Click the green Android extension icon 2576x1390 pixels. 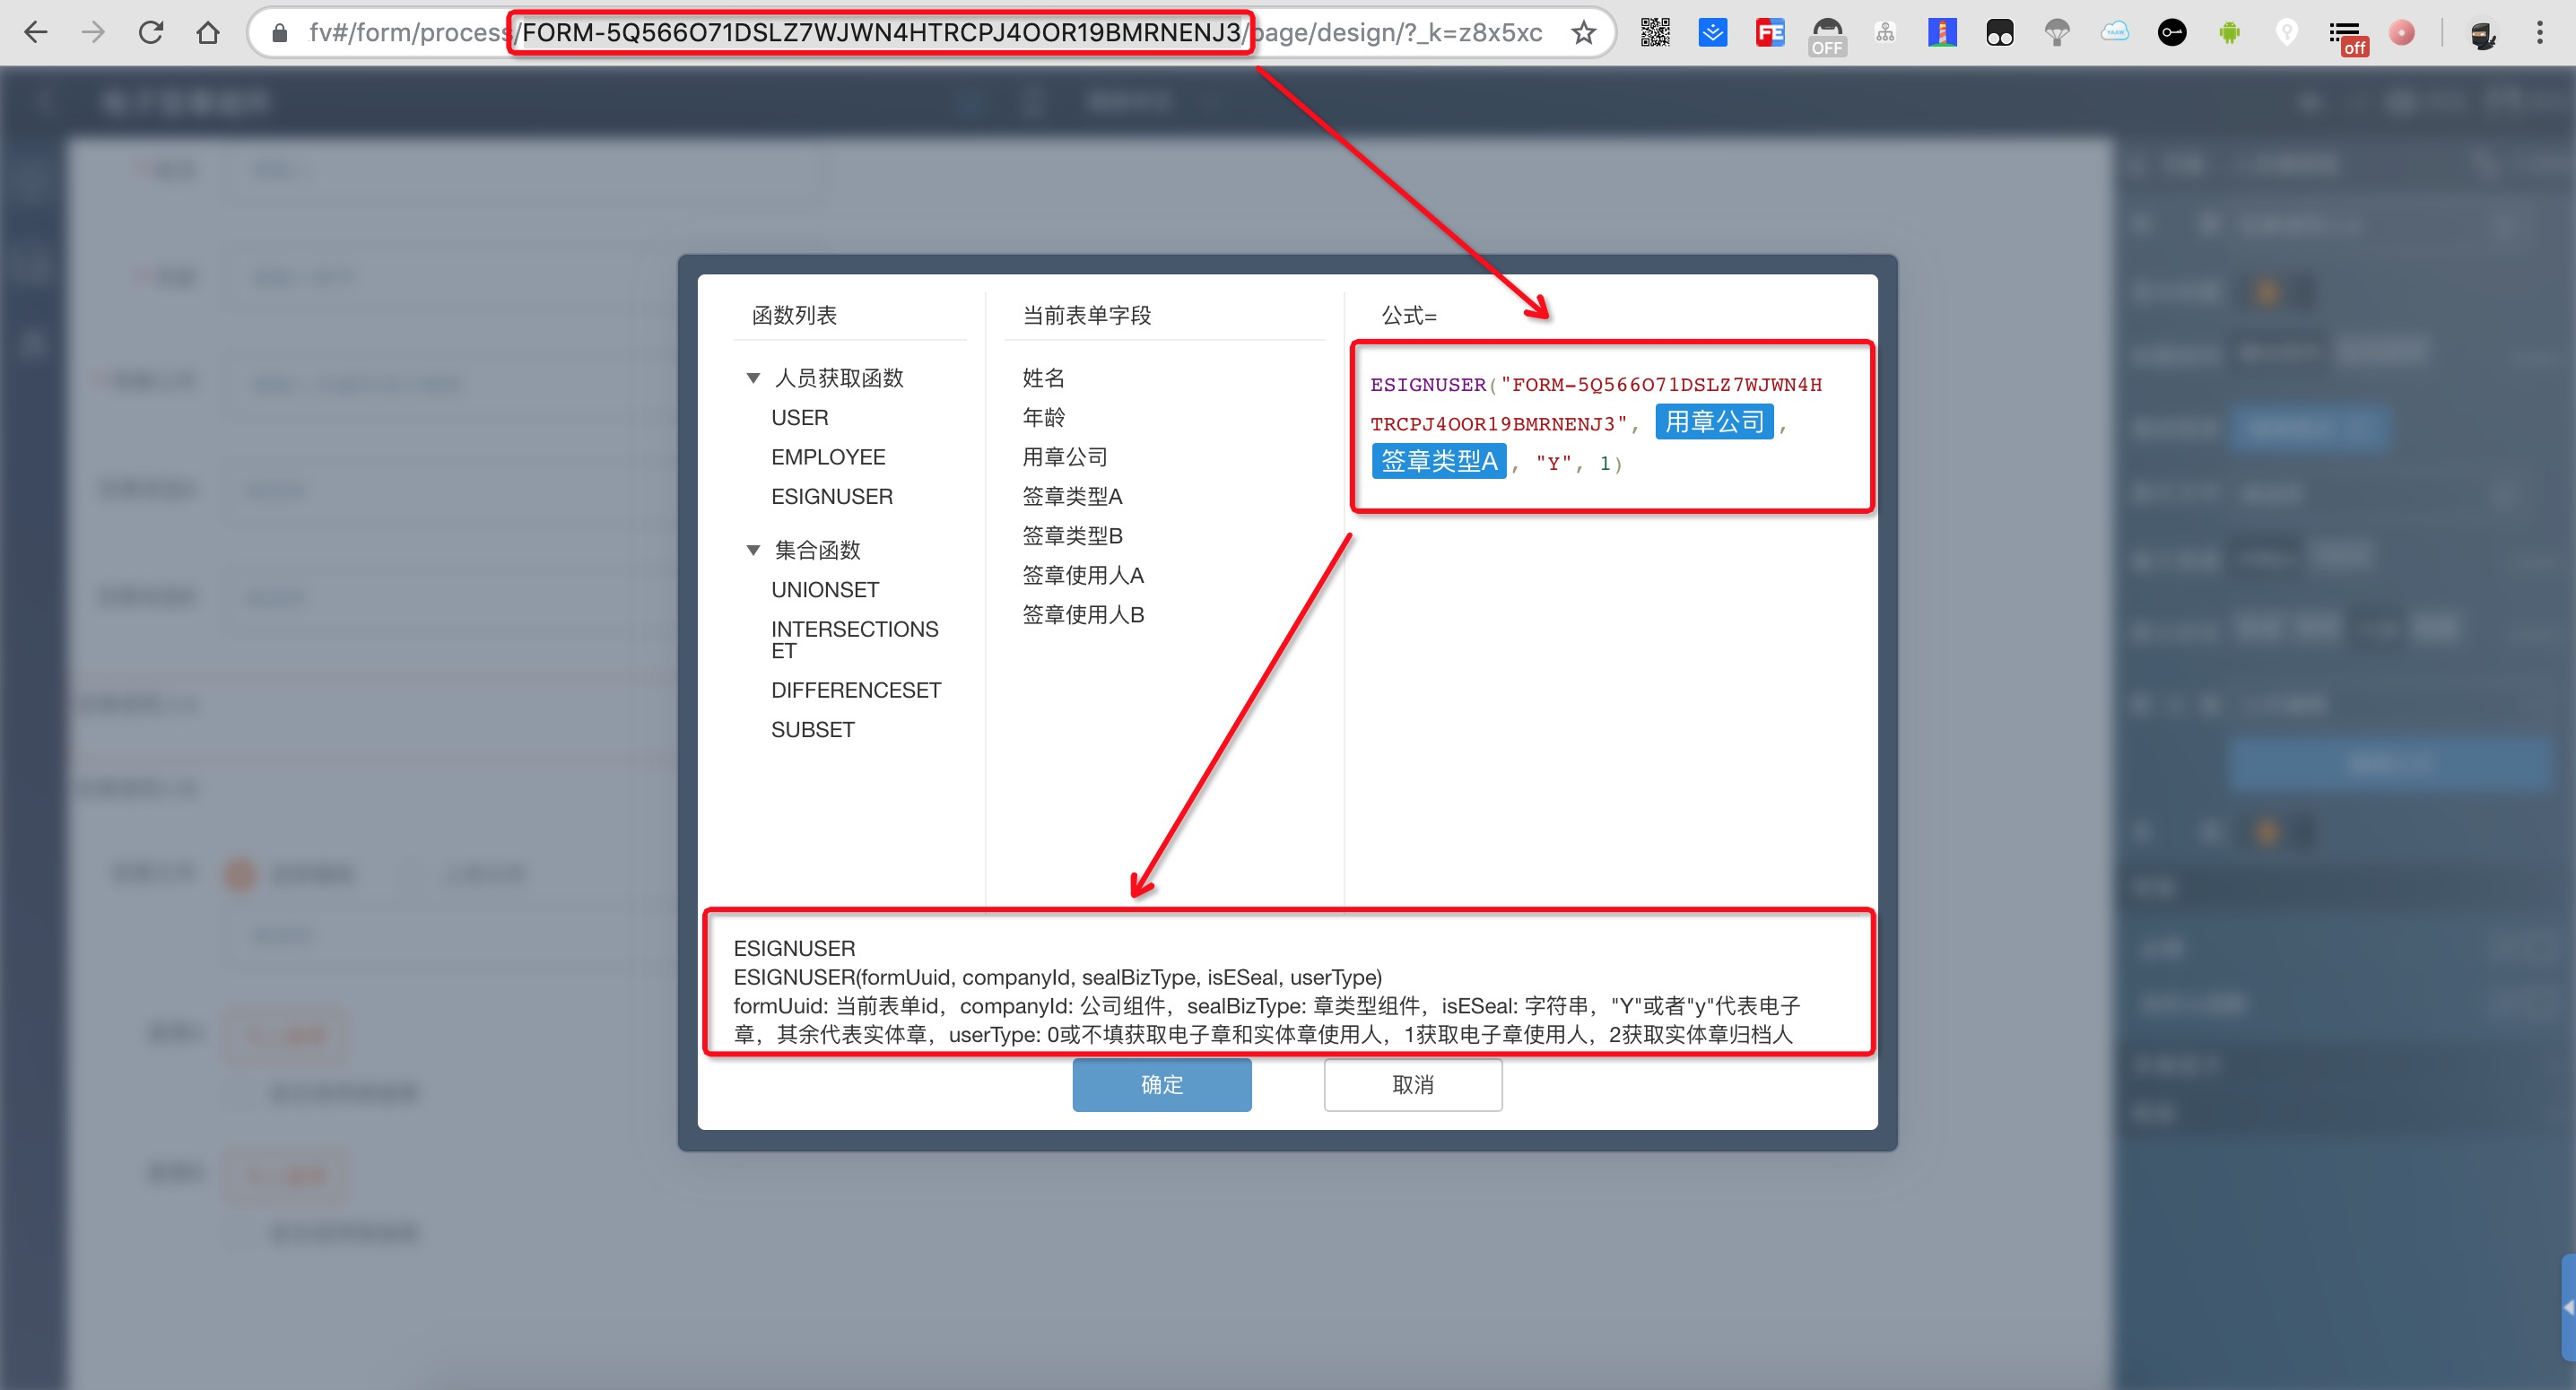coord(2229,33)
